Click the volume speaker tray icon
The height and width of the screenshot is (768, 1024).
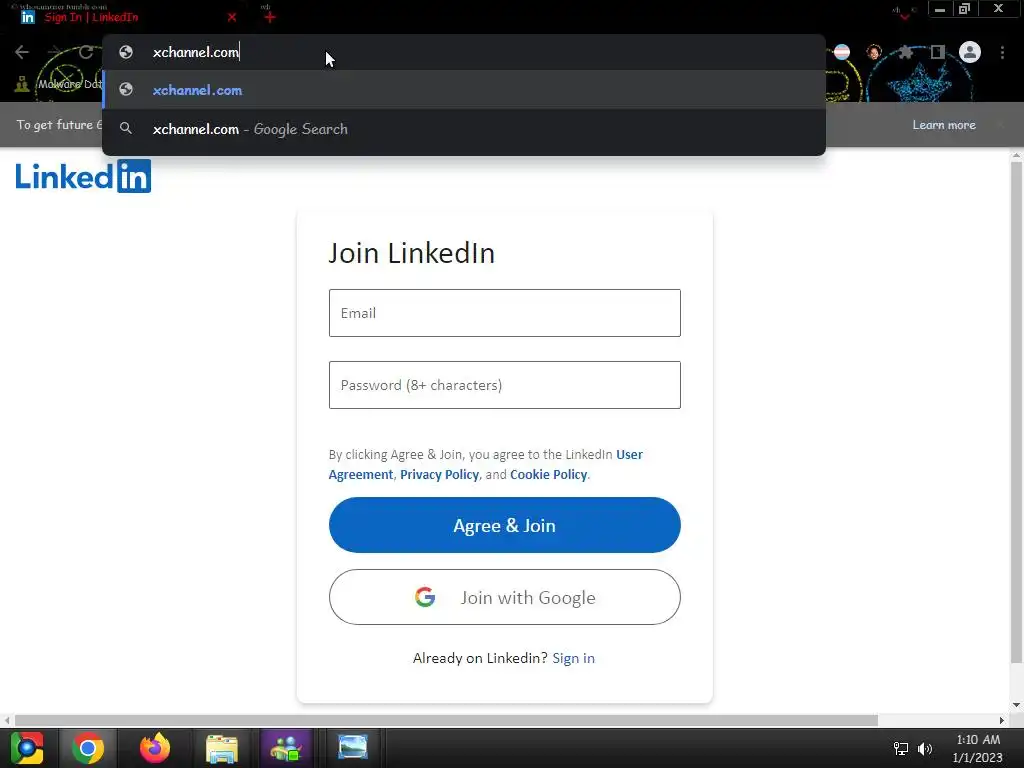click(925, 748)
